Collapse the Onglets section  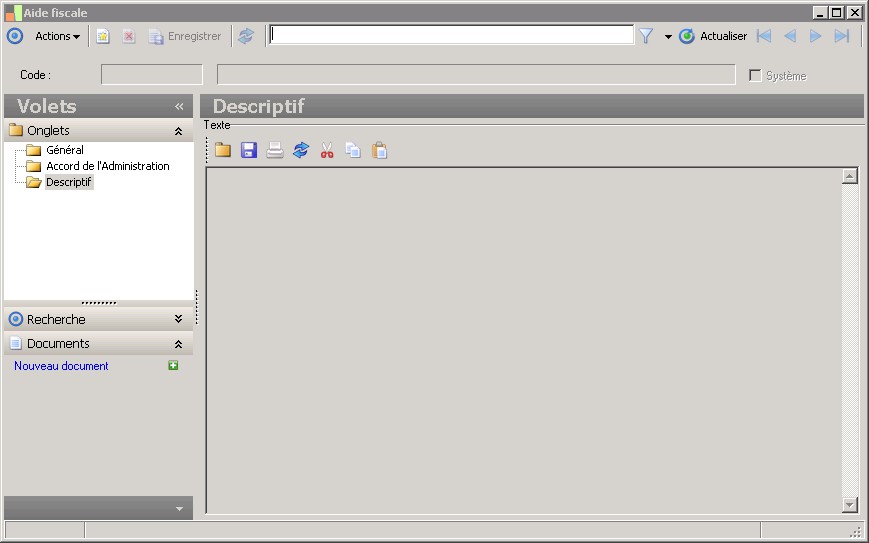(178, 131)
